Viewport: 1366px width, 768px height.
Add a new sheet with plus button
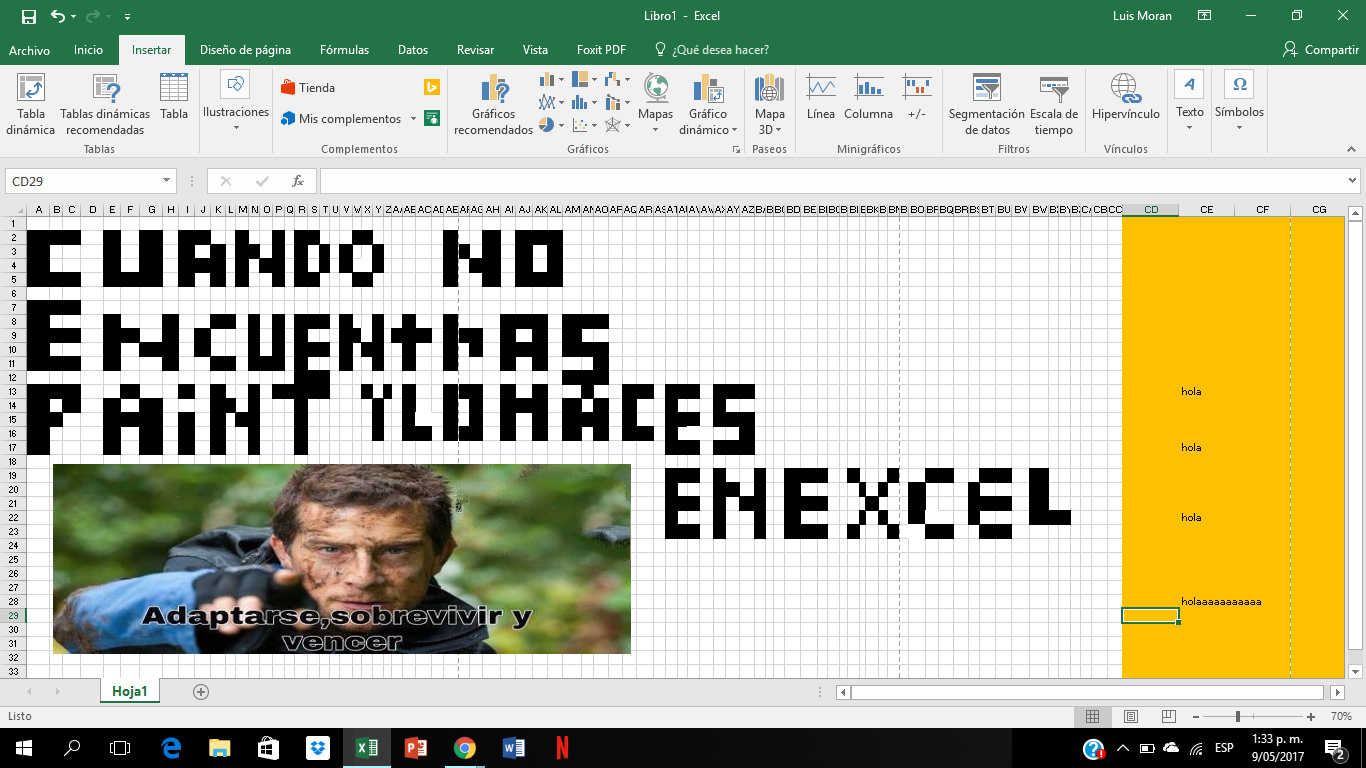(x=201, y=691)
